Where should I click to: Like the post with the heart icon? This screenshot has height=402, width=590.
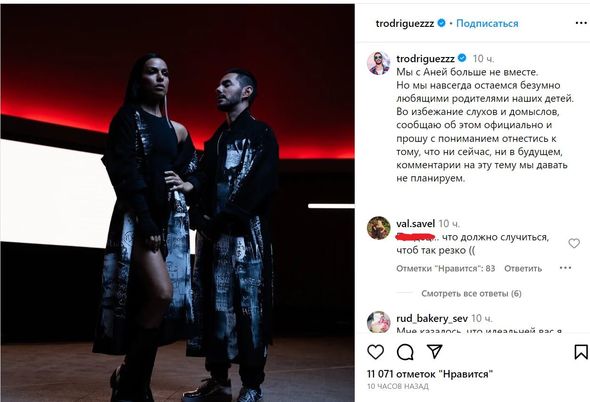tap(375, 352)
